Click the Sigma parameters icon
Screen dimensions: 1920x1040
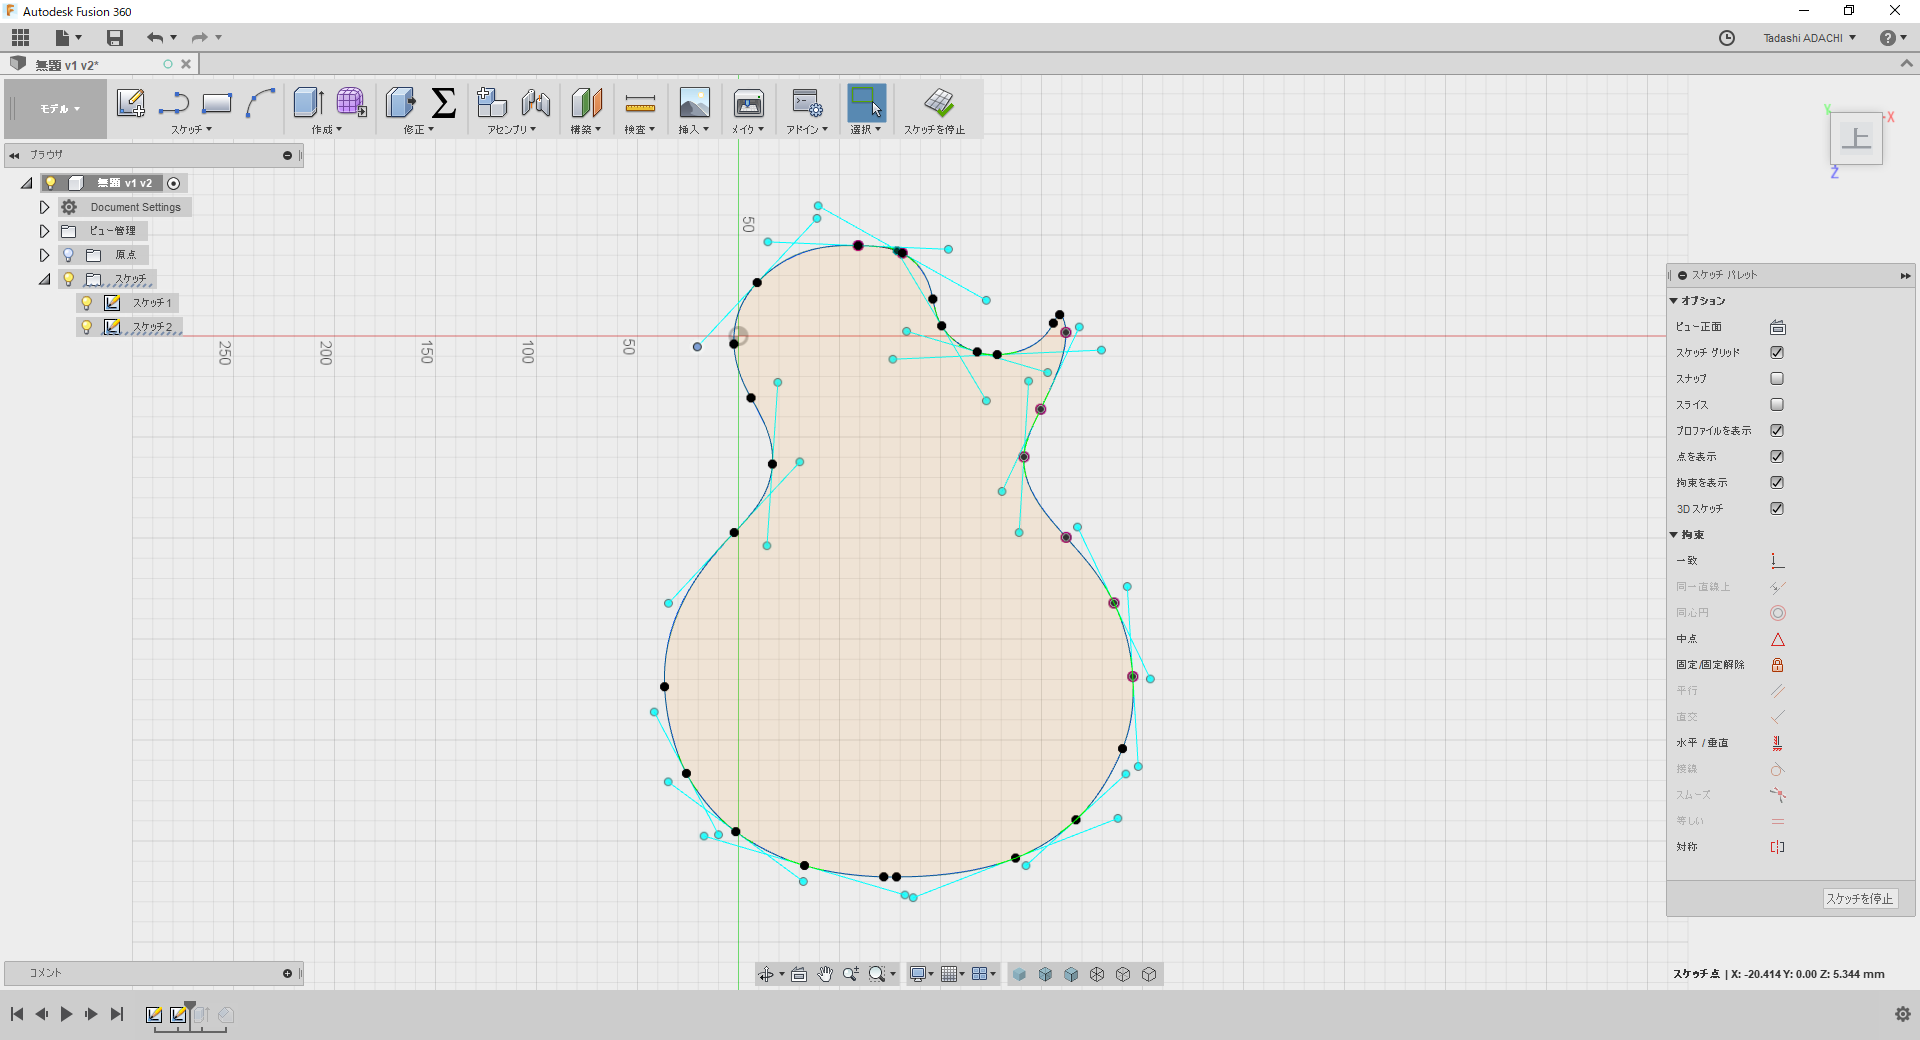pos(443,103)
